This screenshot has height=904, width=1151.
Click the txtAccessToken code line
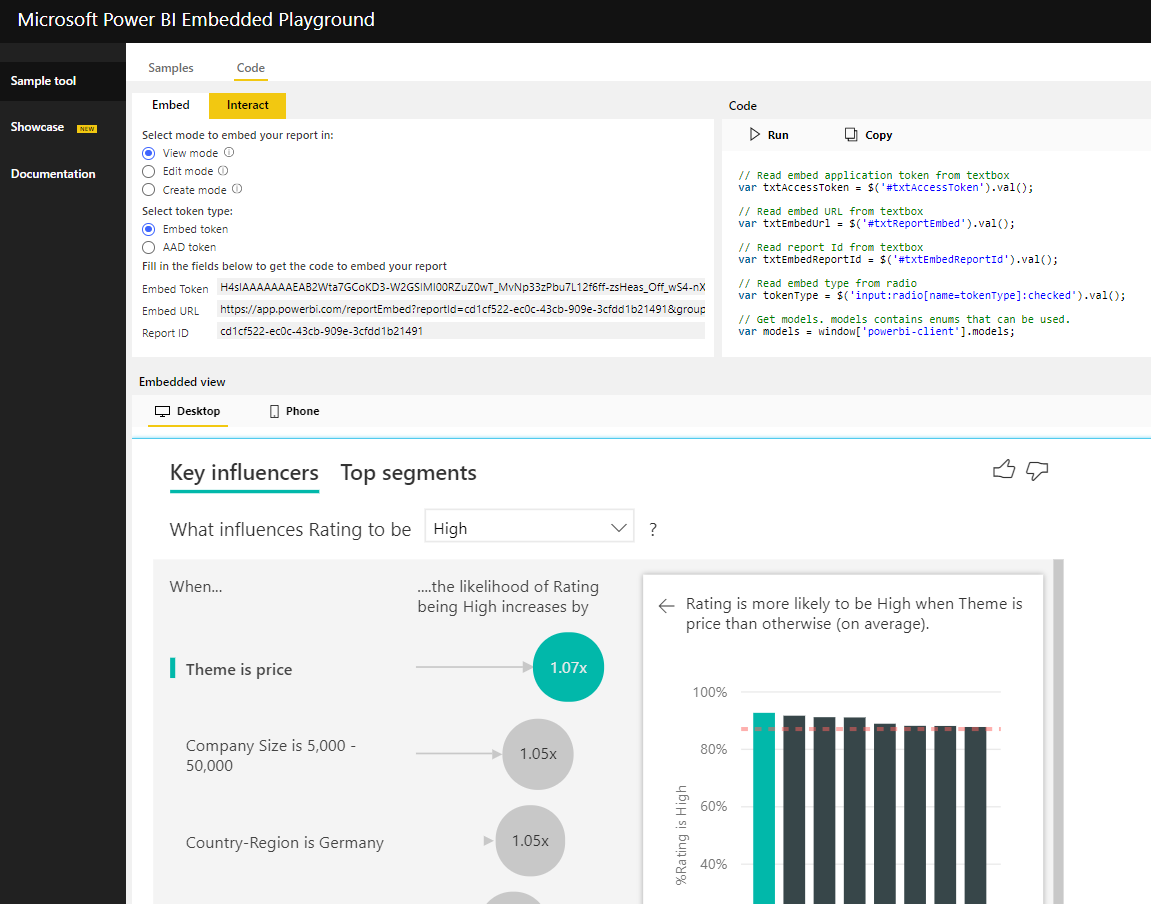tap(885, 188)
